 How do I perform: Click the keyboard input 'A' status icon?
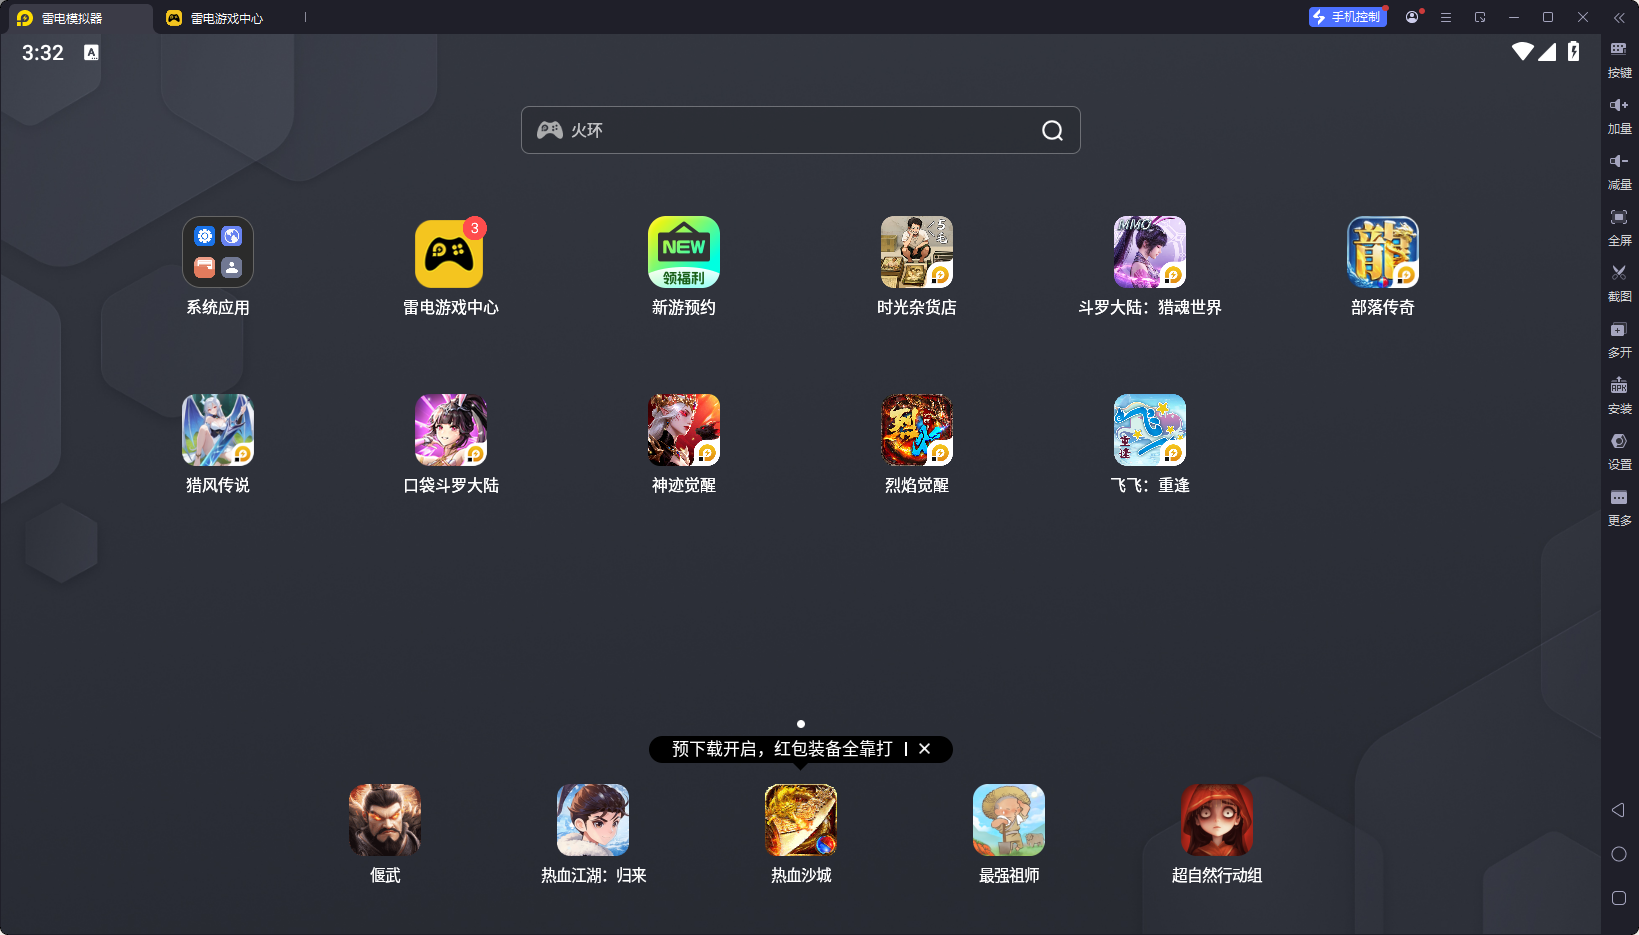[x=92, y=52]
